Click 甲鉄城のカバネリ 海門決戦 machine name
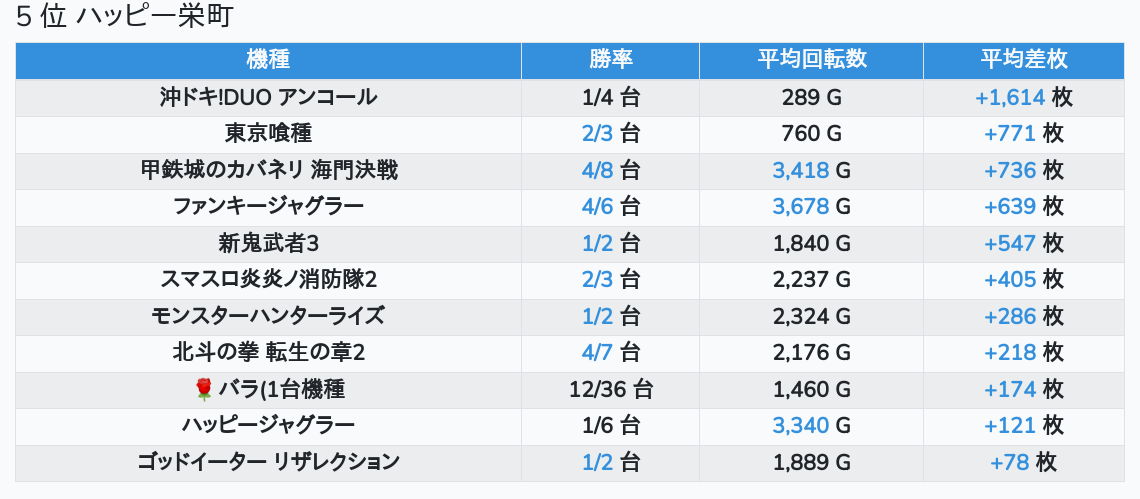Screen dimensions: 1140x499 tap(268, 170)
